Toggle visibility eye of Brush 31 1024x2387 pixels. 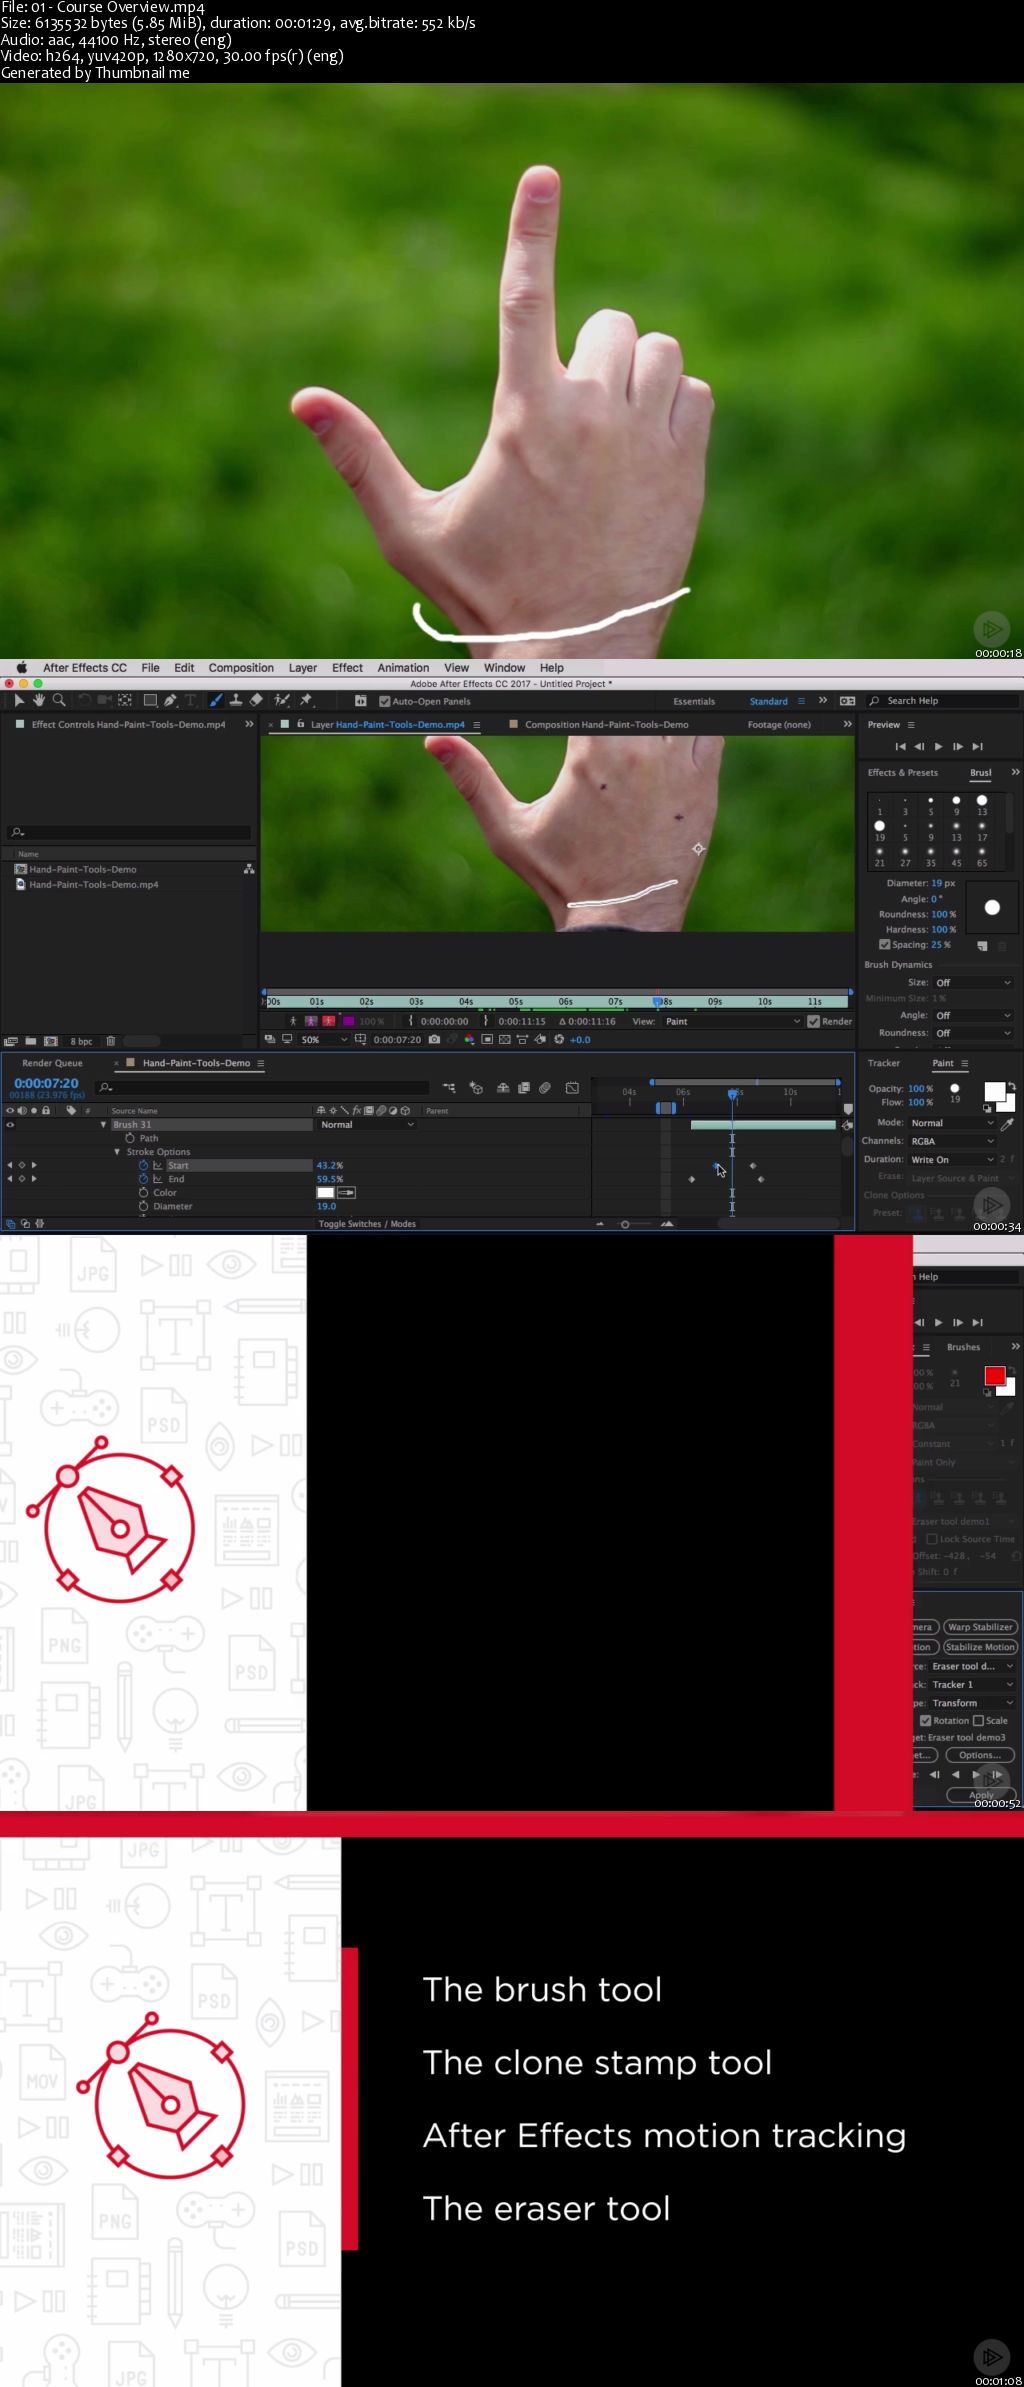(x=10, y=1124)
